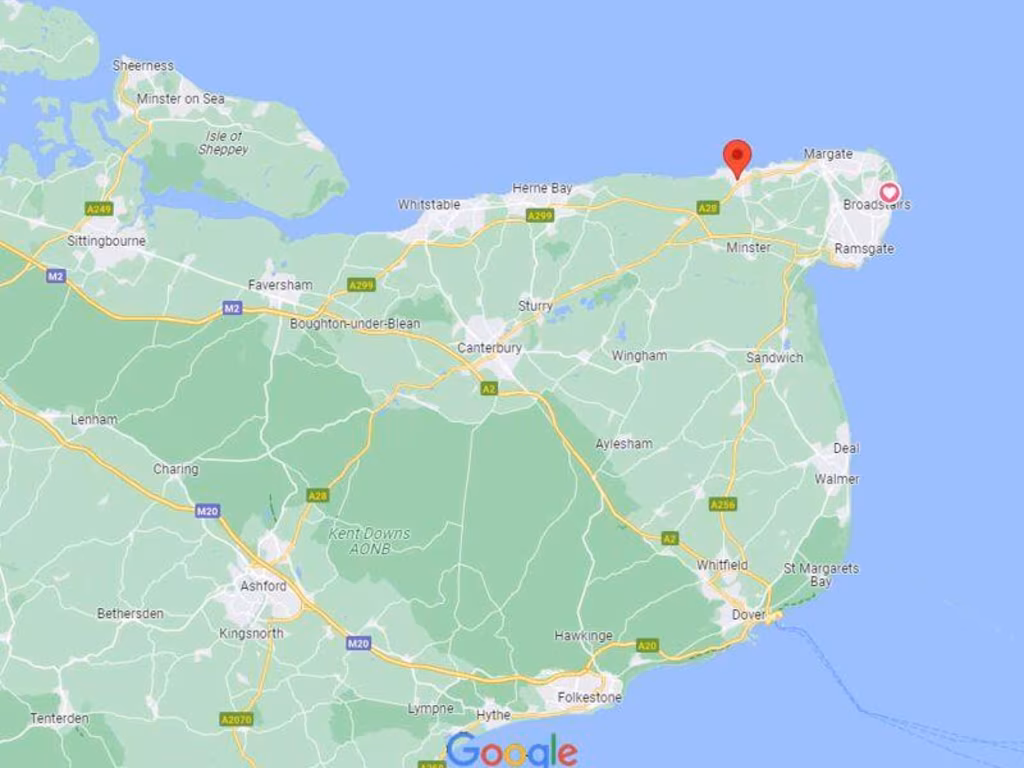The height and width of the screenshot is (768, 1024).
Task: Click the A249 road shield near Sittingbourne
Action: coord(99,209)
